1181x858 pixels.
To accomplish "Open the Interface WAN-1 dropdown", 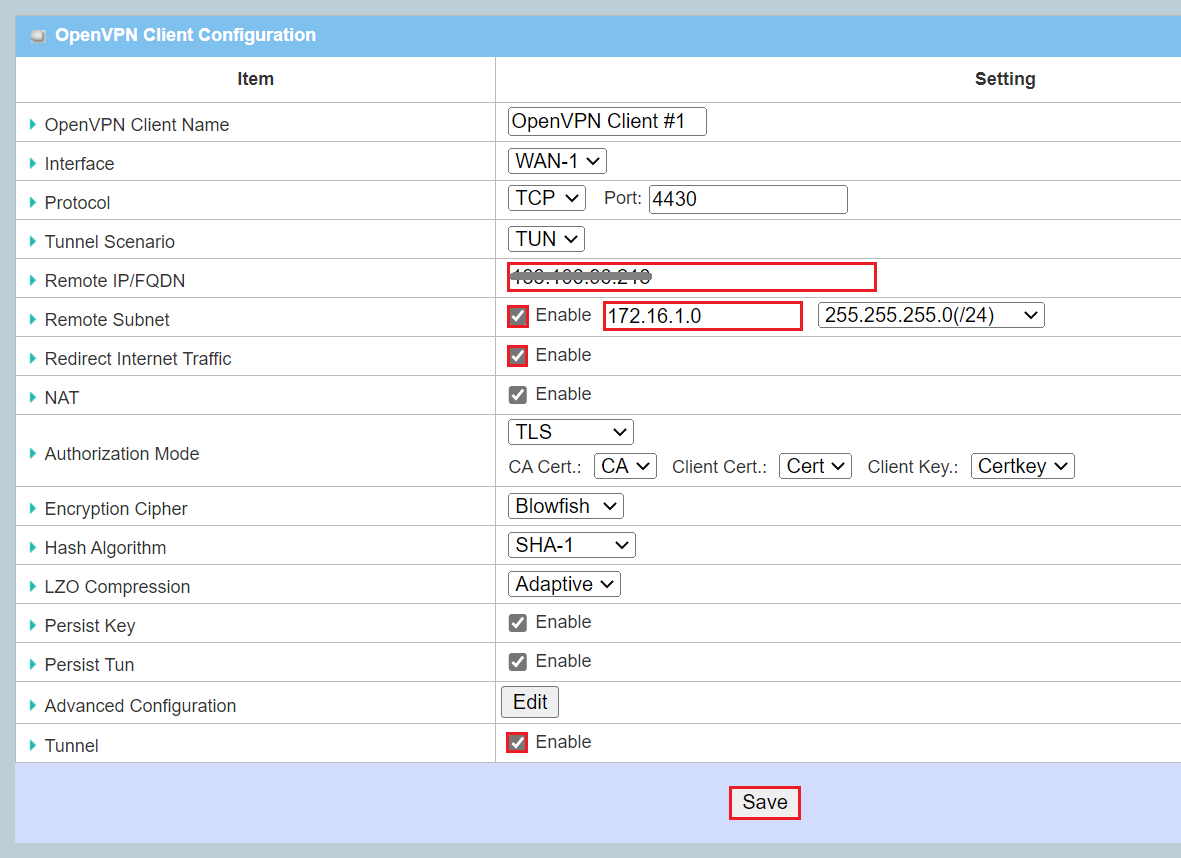I will 557,161.
